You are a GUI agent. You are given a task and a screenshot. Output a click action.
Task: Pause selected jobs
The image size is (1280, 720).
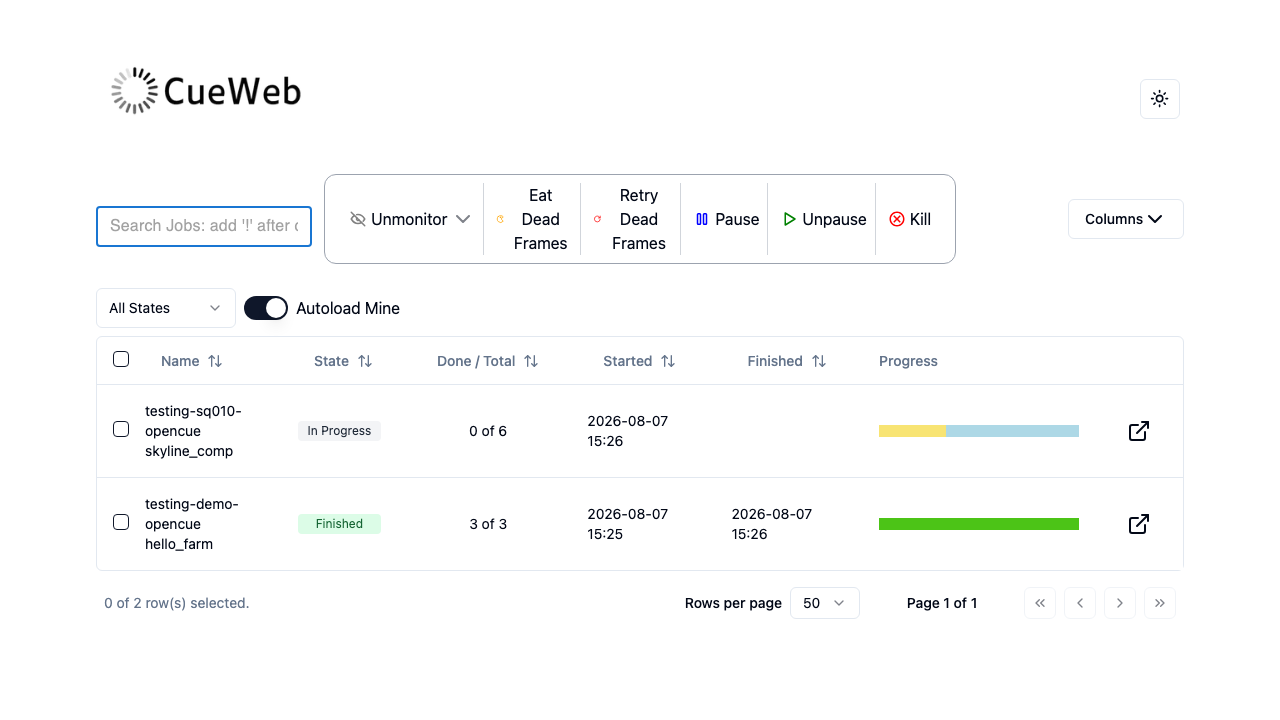[727, 219]
